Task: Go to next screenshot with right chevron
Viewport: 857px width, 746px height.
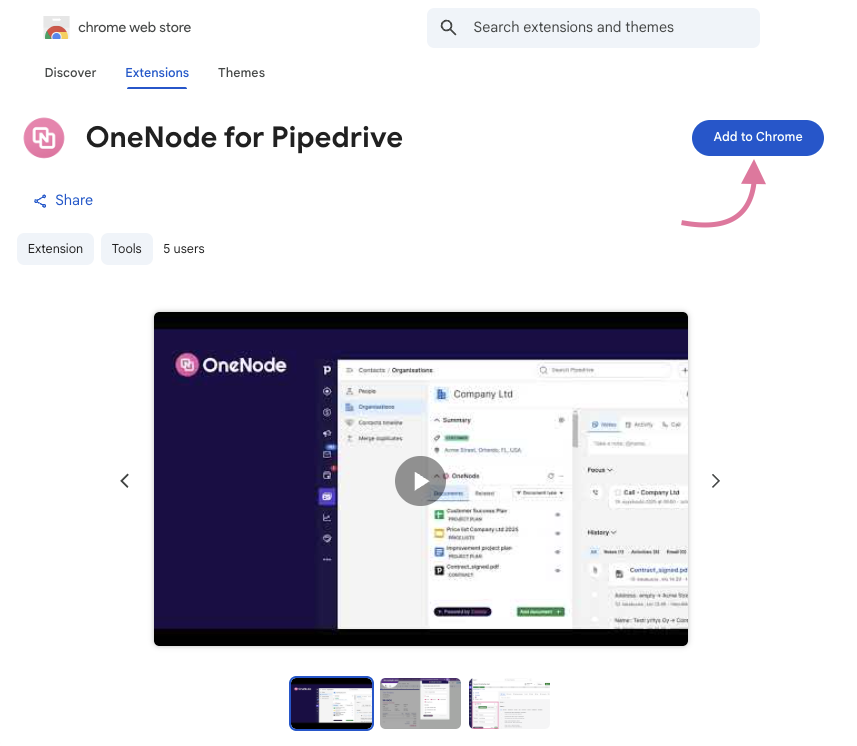Action: [715, 481]
